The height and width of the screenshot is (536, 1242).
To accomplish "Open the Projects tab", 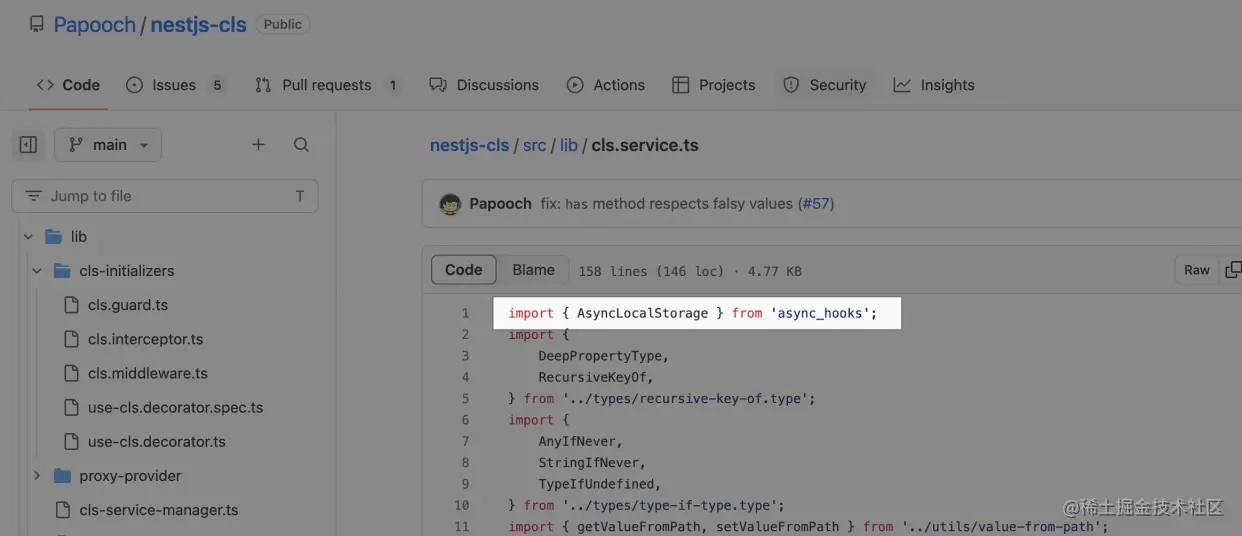I will [714, 85].
